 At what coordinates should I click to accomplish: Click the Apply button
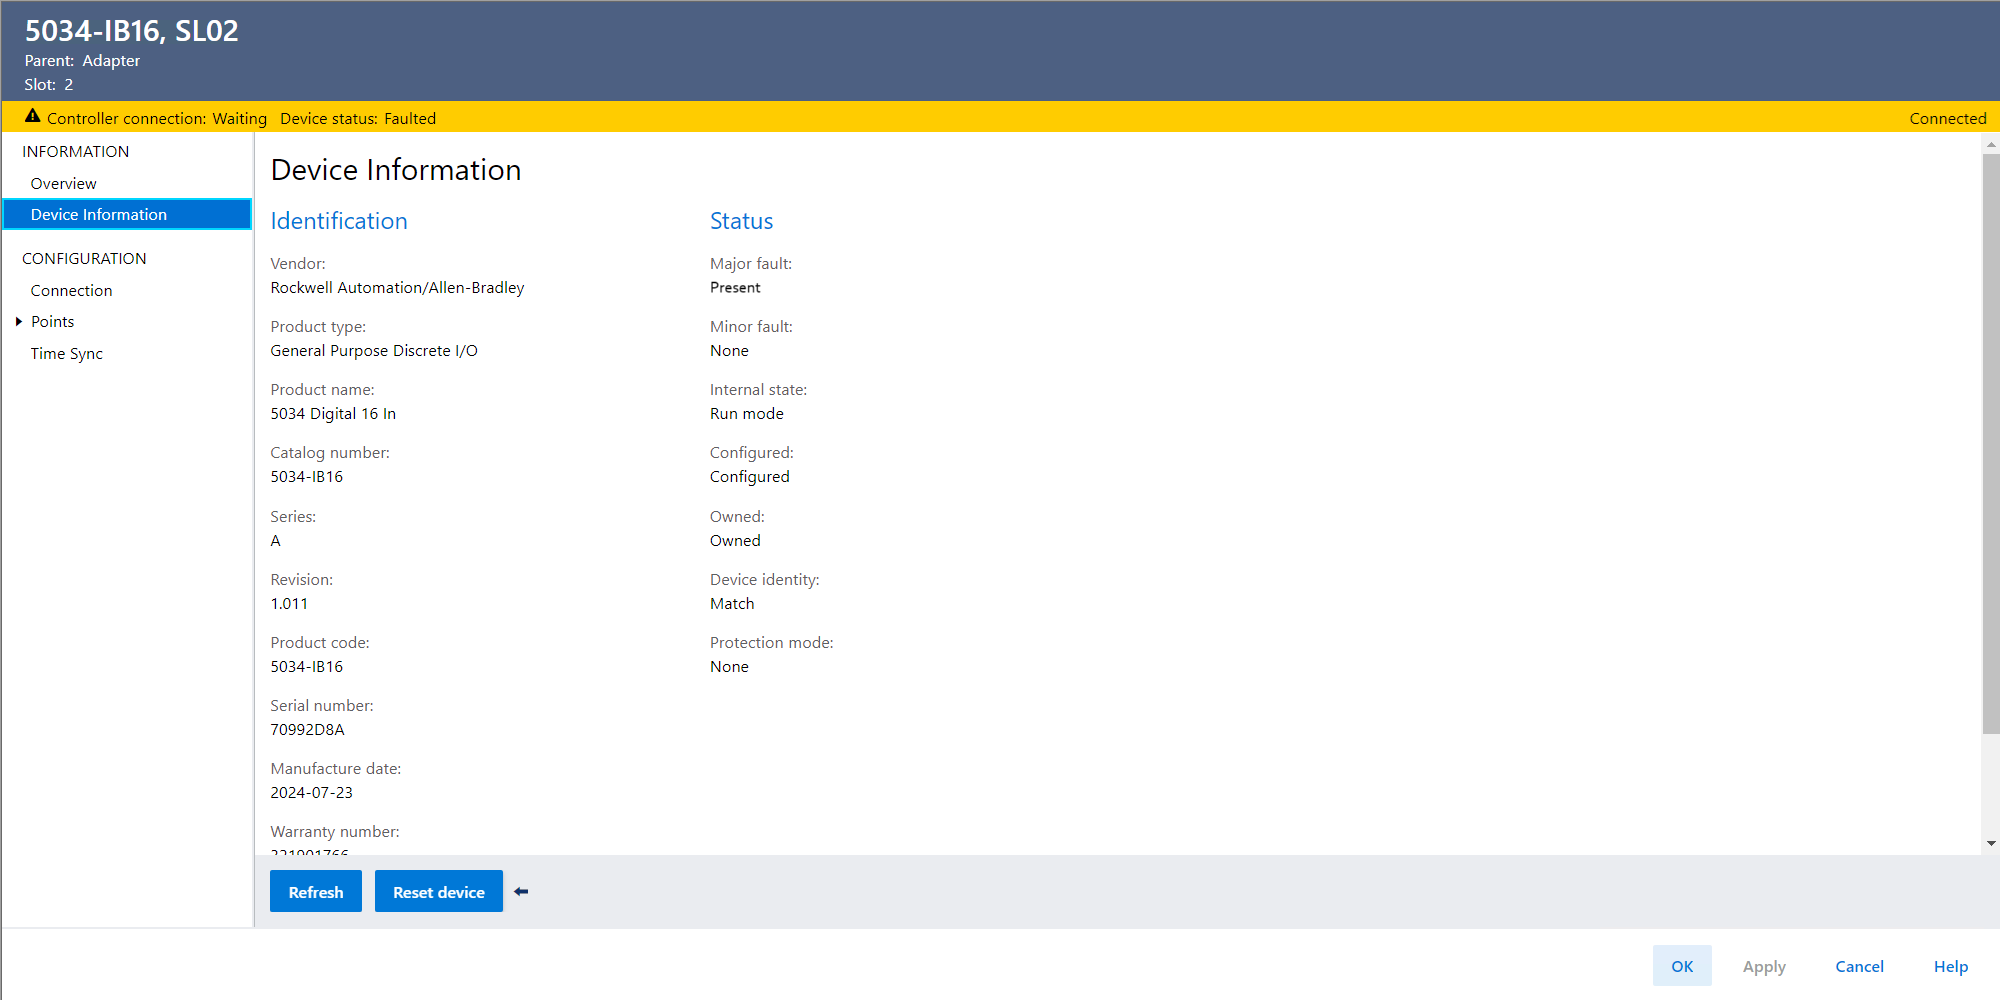(x=1764, y=966)
